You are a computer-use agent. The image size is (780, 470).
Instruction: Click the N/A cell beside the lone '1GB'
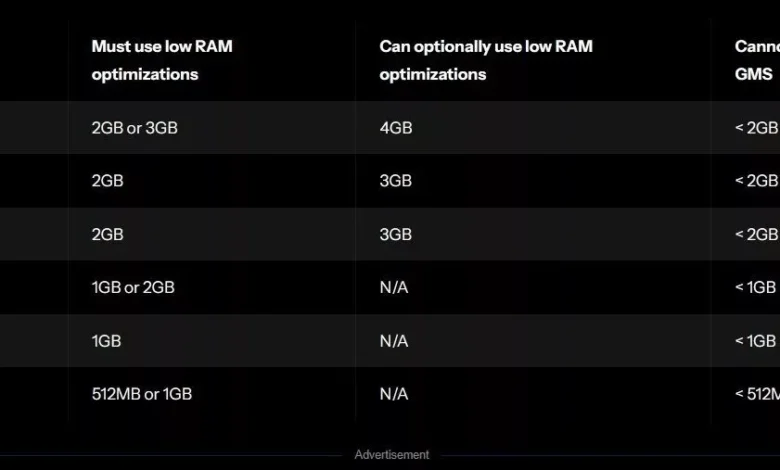pyautogui.click(x=393, y=341)
